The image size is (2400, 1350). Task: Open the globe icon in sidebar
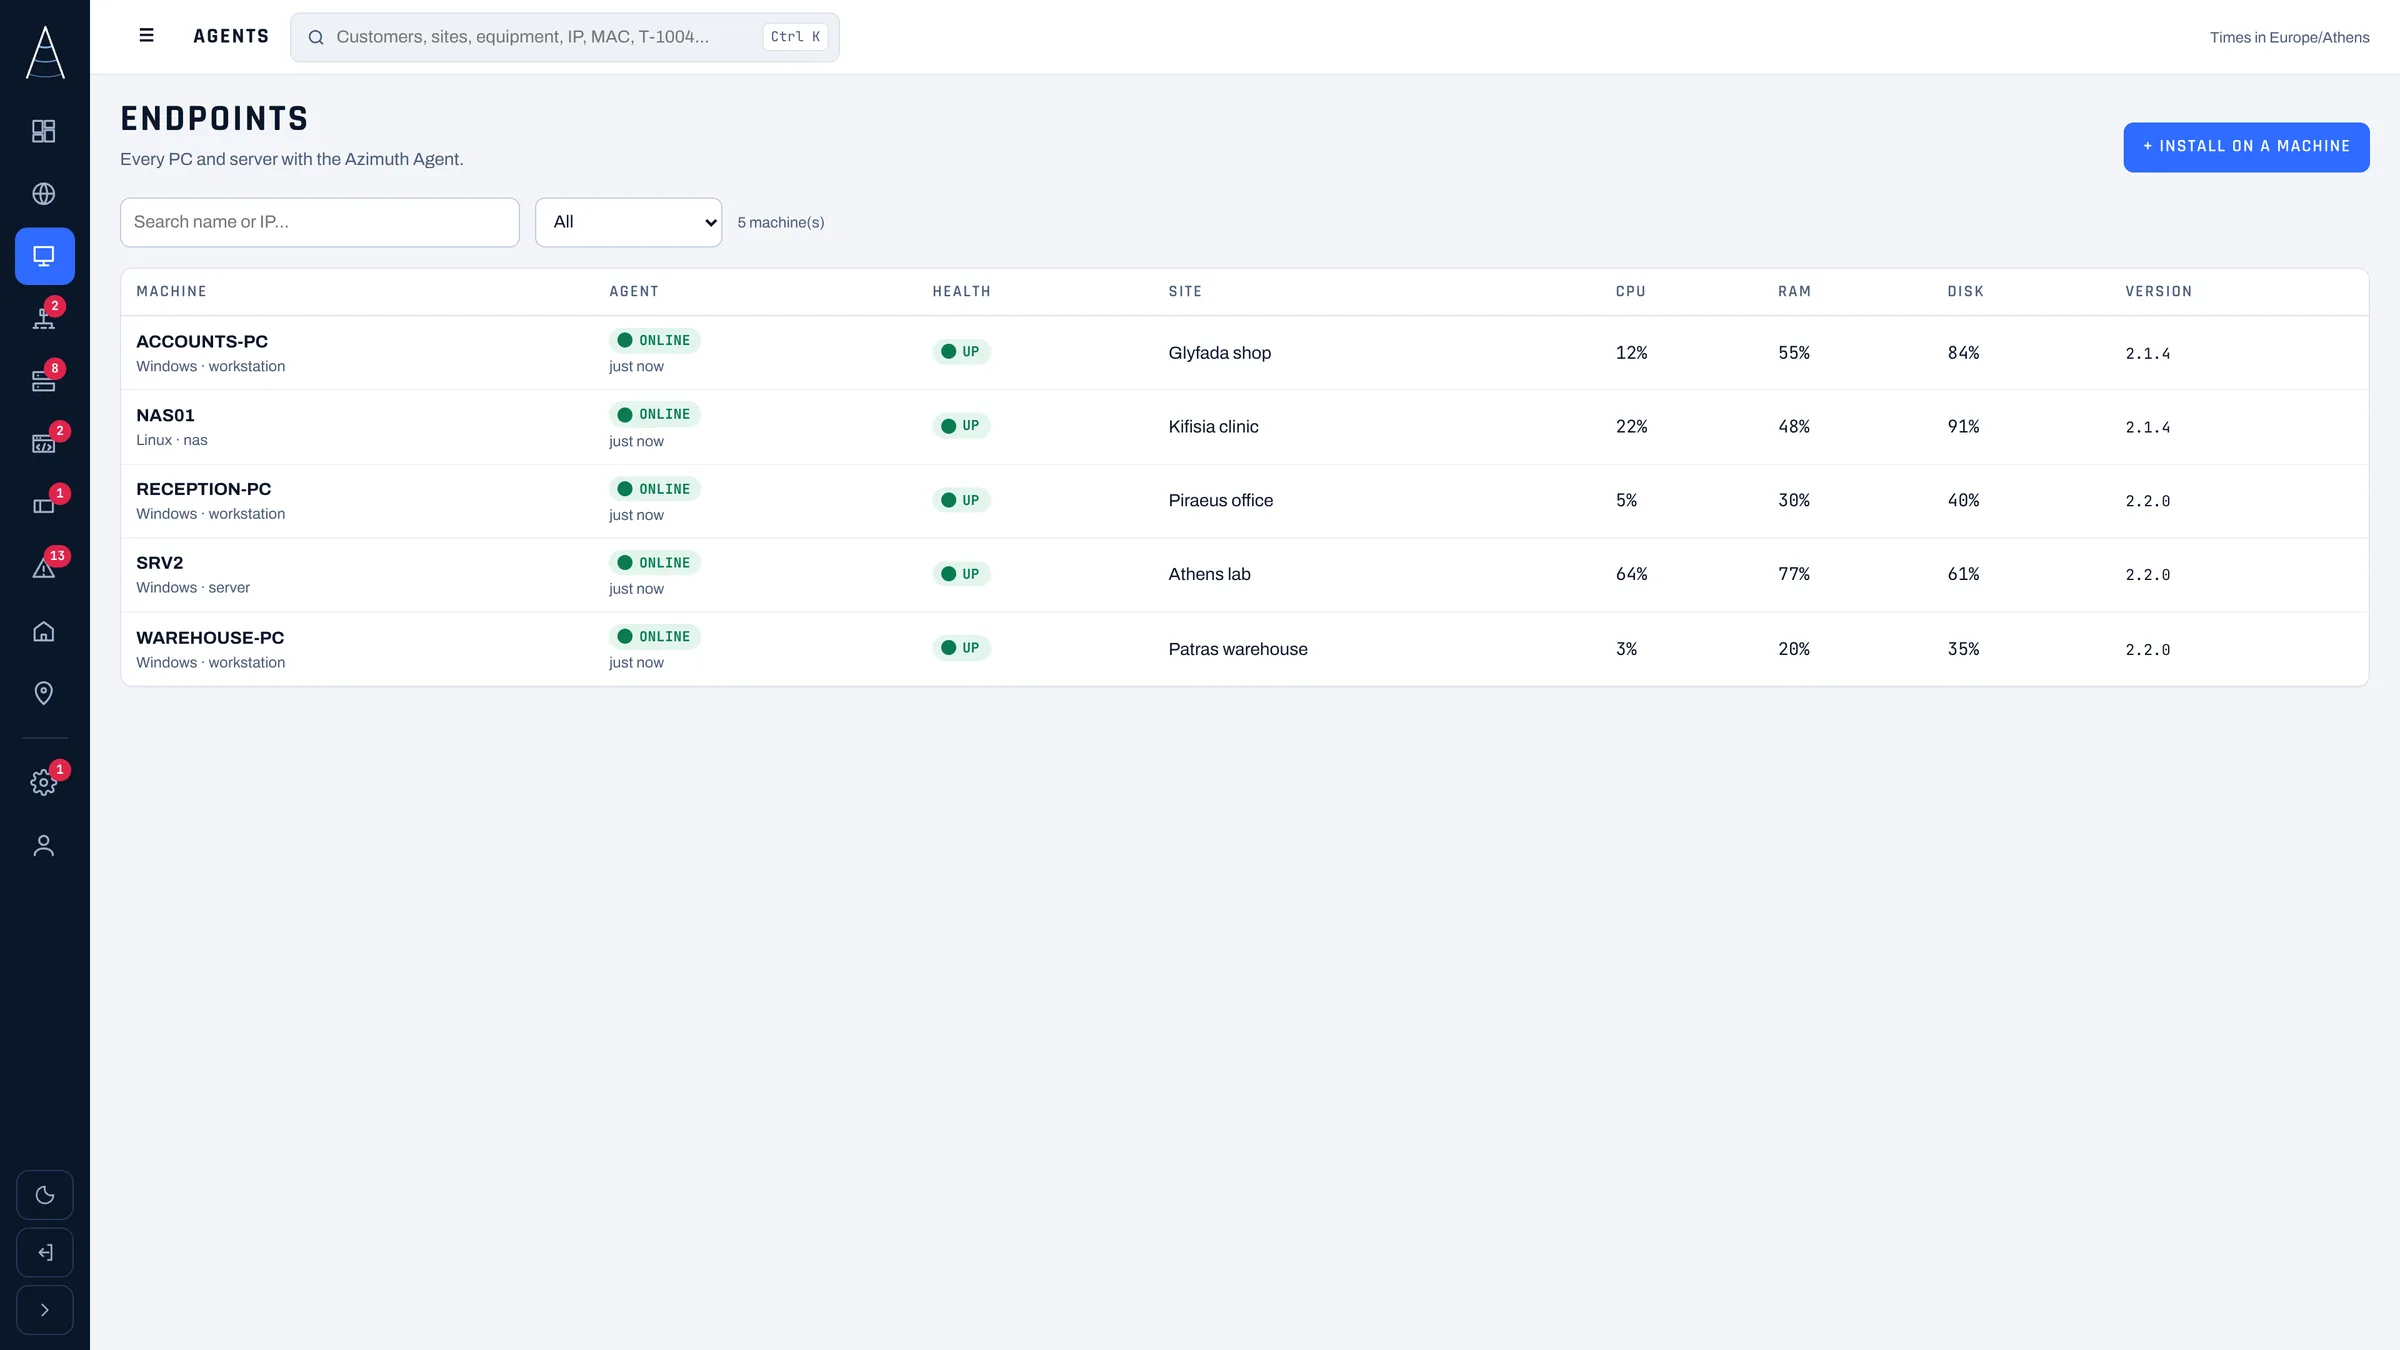pos(44,194)
